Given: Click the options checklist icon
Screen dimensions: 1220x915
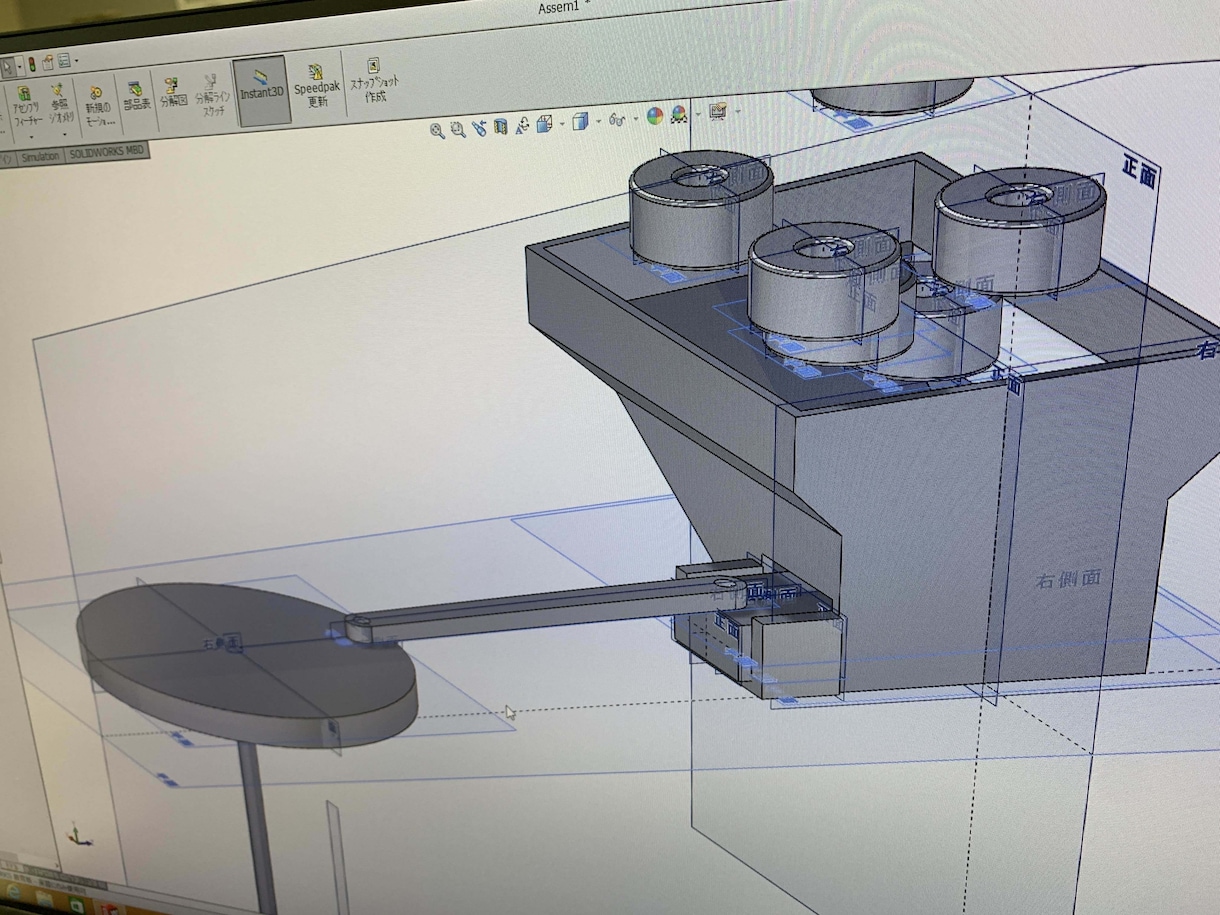Looking at the screenshot, I should 63,61.
